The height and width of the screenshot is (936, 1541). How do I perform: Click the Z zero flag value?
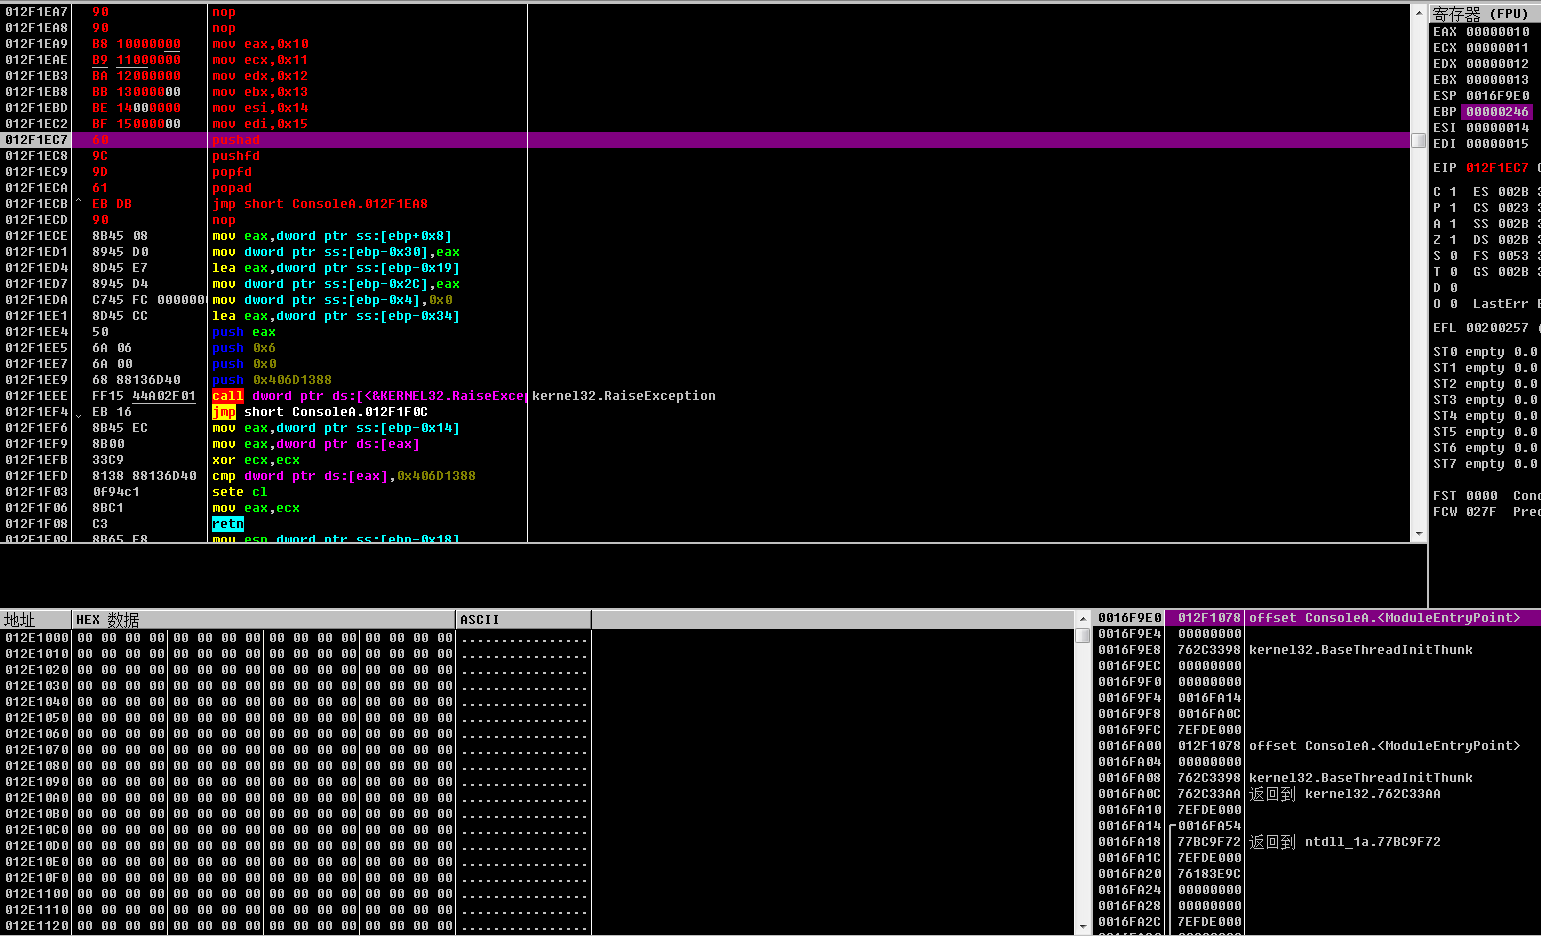click(x=1453, y=240)
